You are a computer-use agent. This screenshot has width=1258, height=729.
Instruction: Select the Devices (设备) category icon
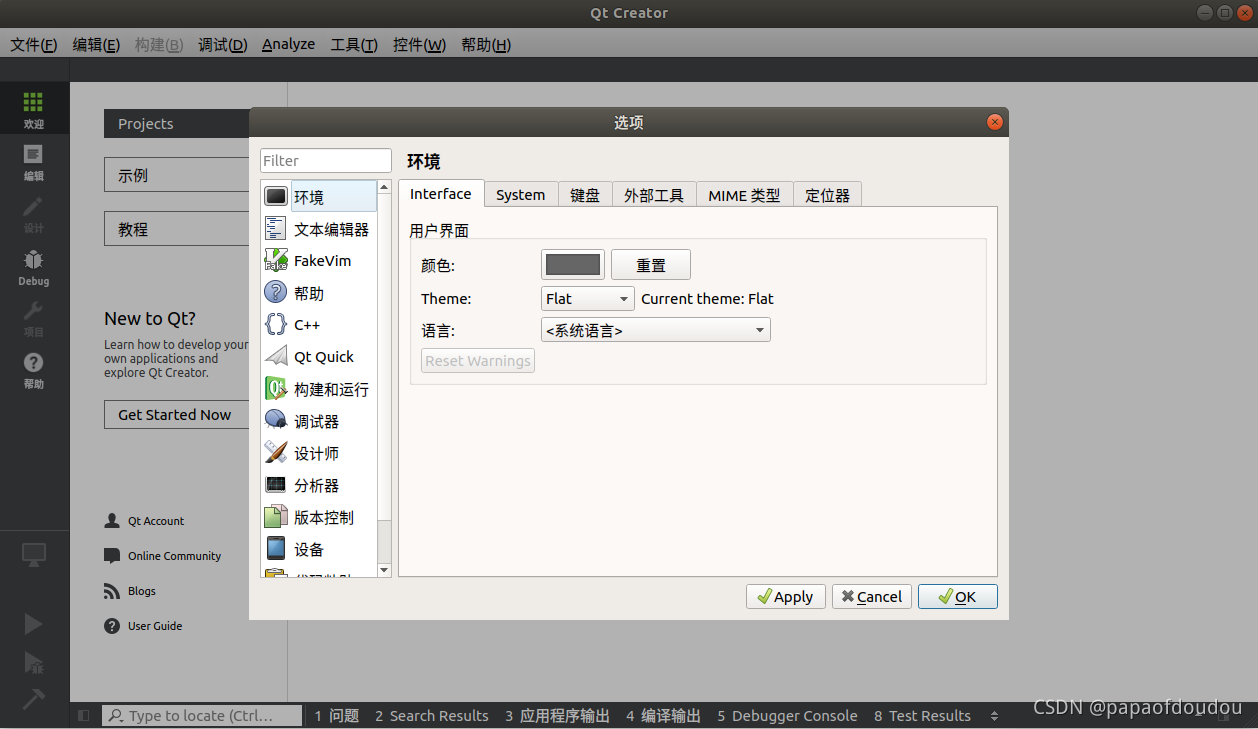[276, 549]
